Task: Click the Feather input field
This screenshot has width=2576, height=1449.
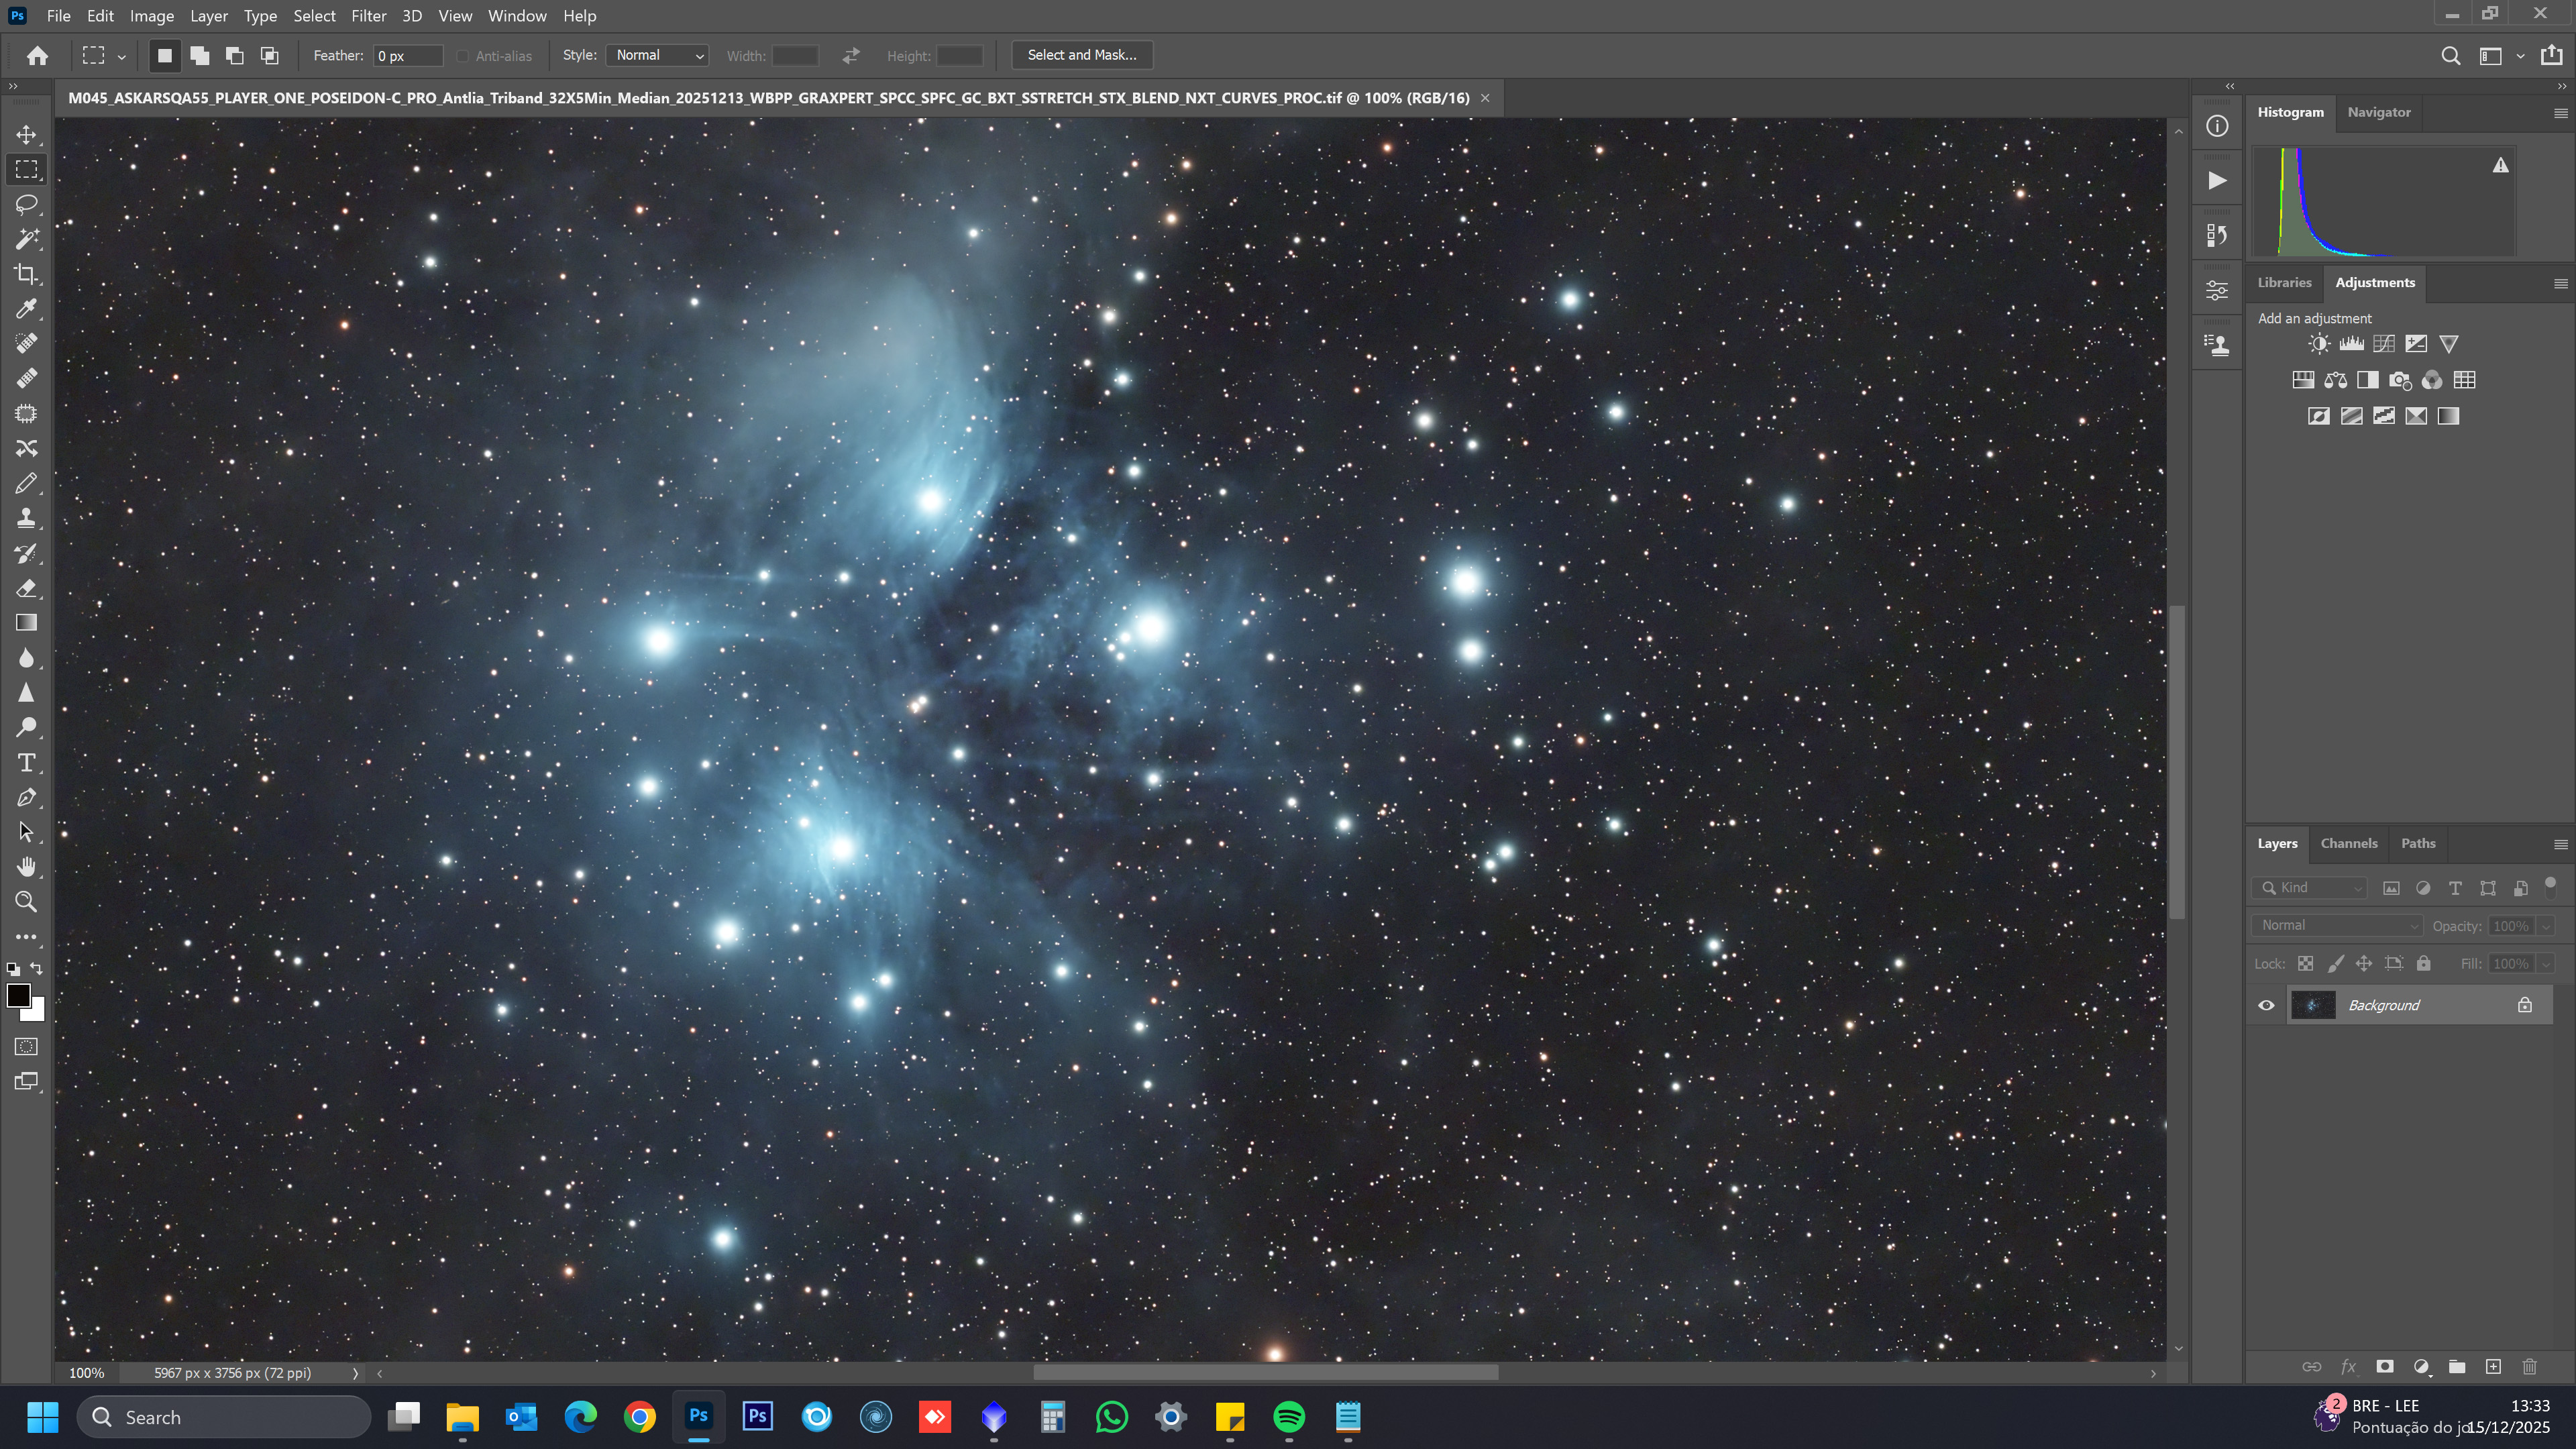Action: 407,56
